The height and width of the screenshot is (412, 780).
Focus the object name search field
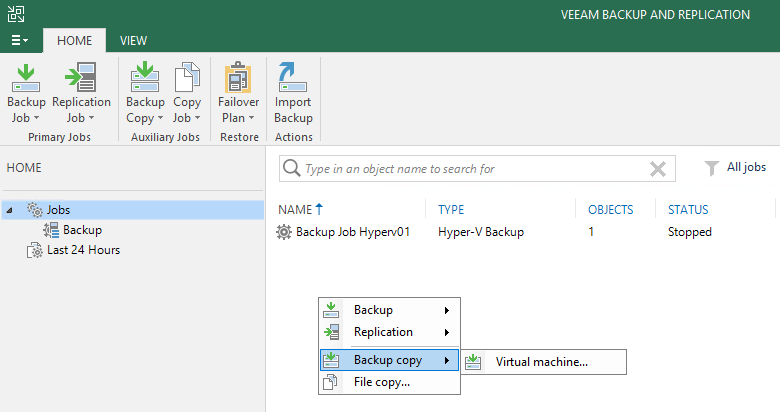point(477,169)
